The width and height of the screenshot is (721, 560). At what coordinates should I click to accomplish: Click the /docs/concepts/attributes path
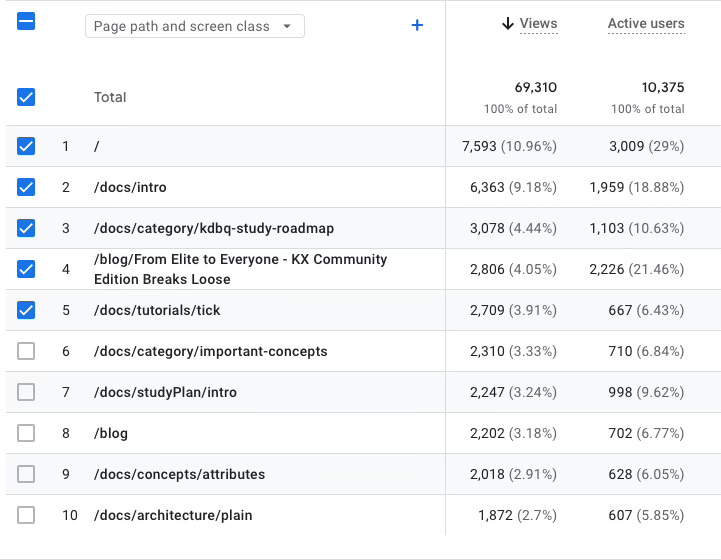click(x=179, y=474)
